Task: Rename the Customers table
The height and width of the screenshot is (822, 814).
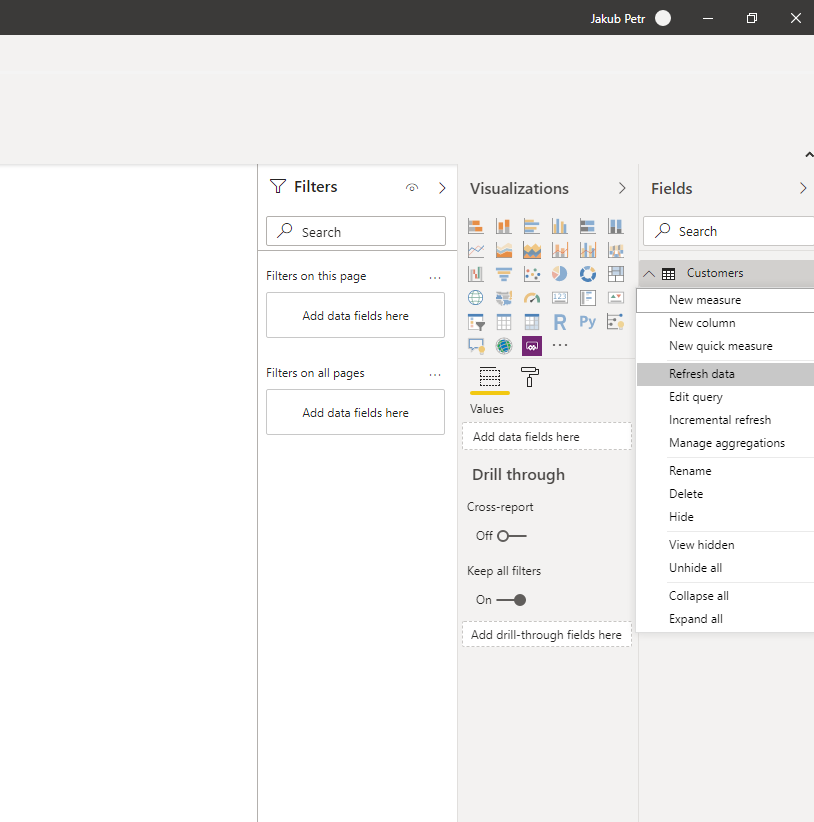Action: (725, 471)
